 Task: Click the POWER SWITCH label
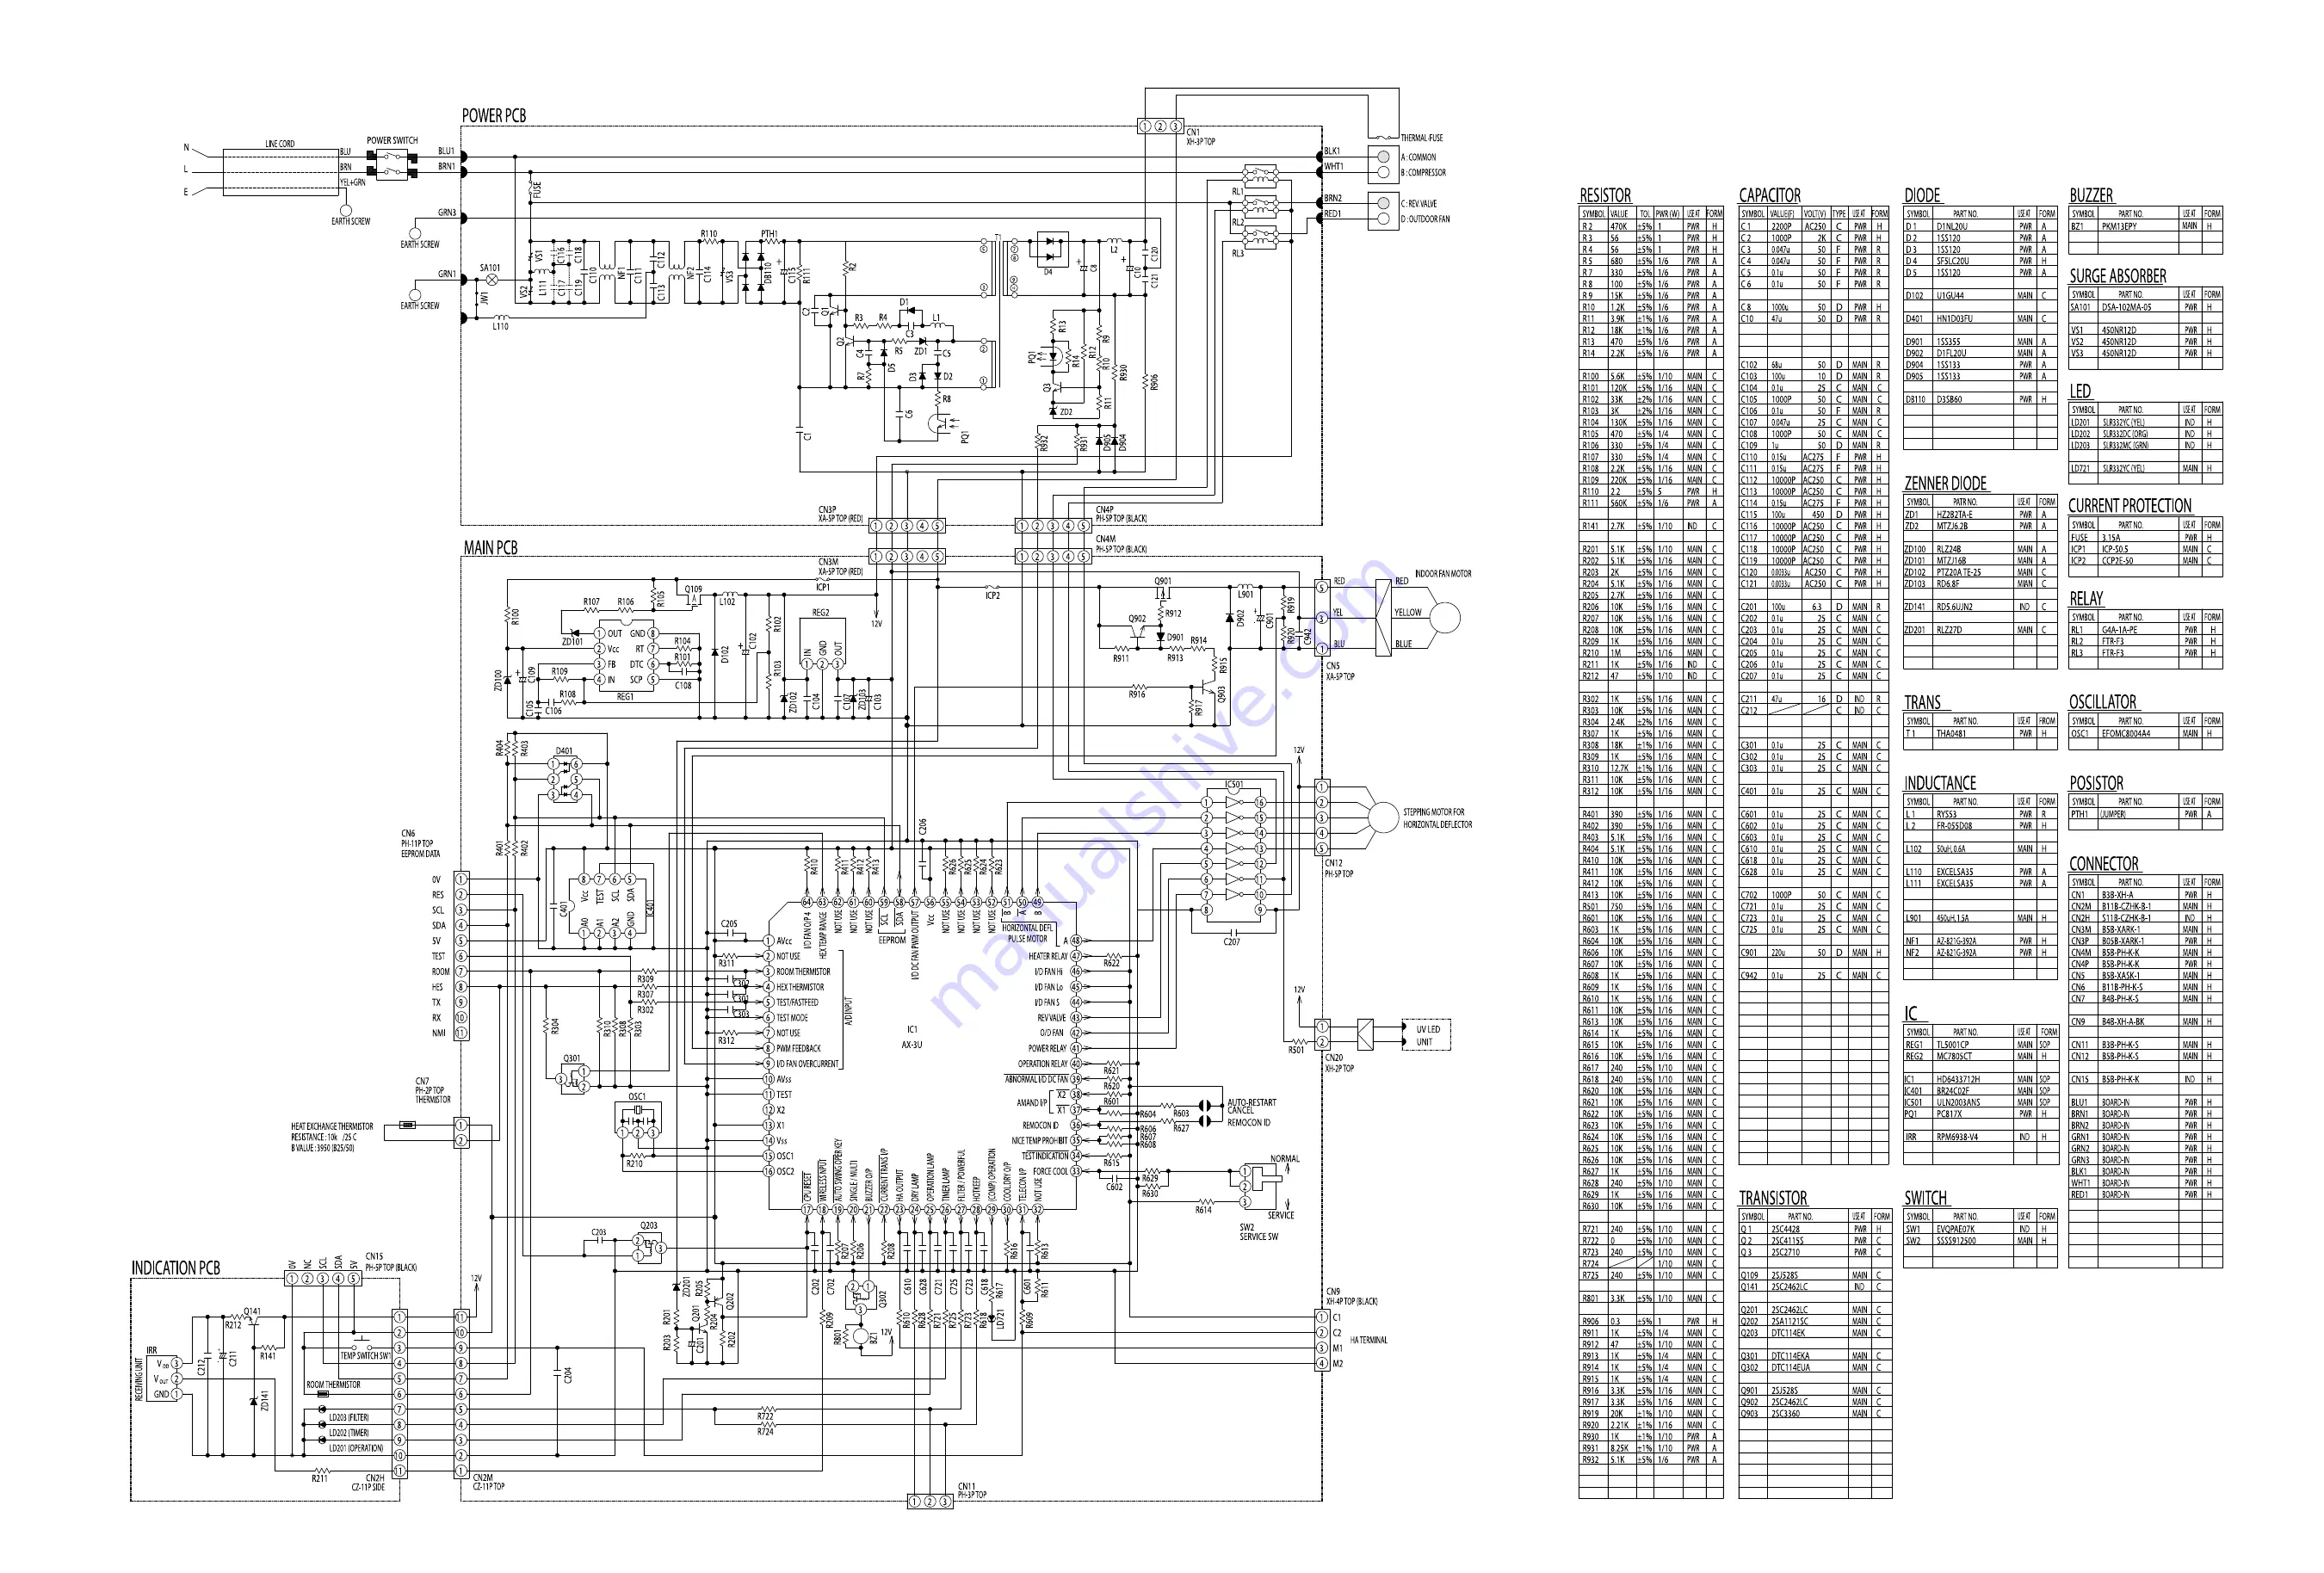392,141
